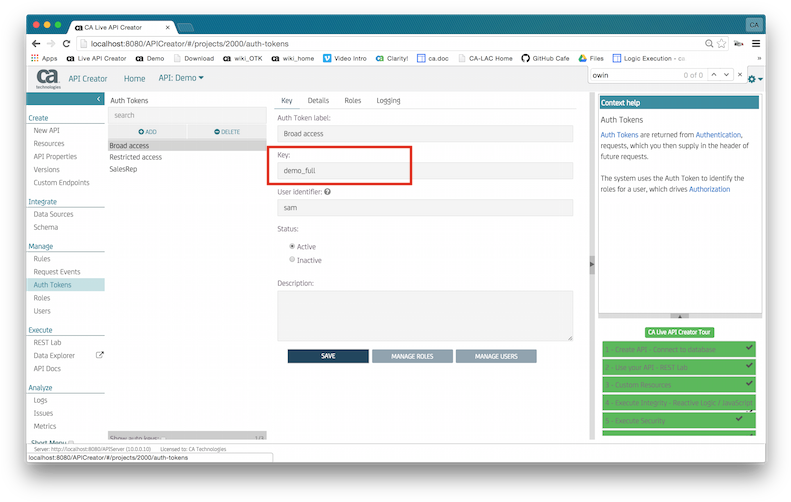Switch to the Logging tab
This screenshot has height=502, width=791.
pyautogui.click(x=388, y=101)
